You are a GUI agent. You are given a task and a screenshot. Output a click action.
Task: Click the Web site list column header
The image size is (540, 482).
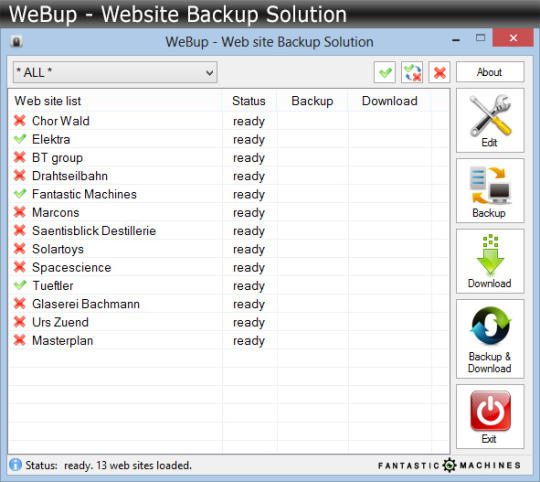(x=115, y=101)
